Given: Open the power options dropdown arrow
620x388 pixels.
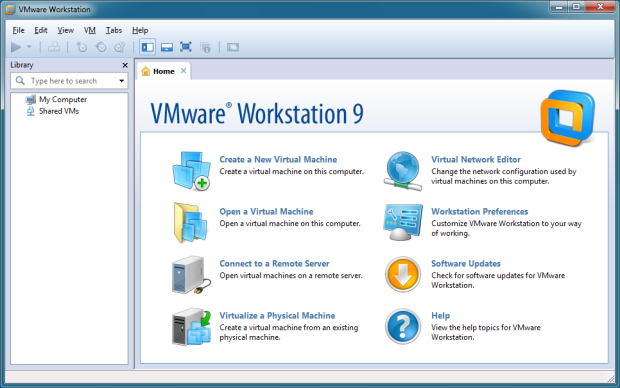Looking at the screenshot, I should point(29,47).
